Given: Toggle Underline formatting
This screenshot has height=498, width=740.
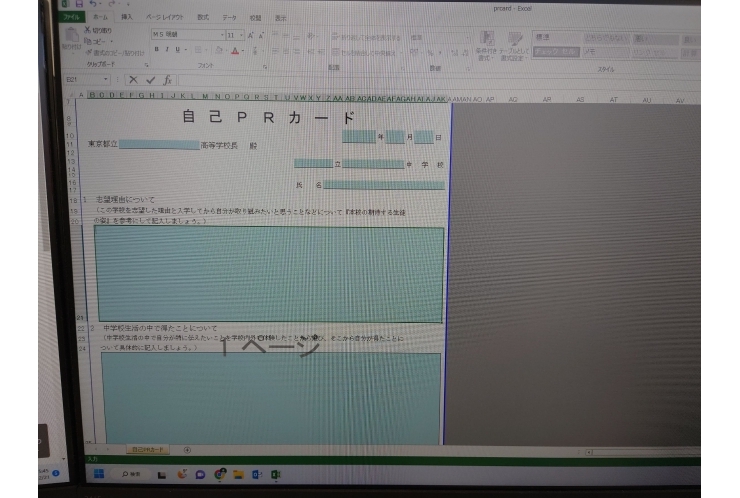Looking at the screenshot, I should point(177,49).
